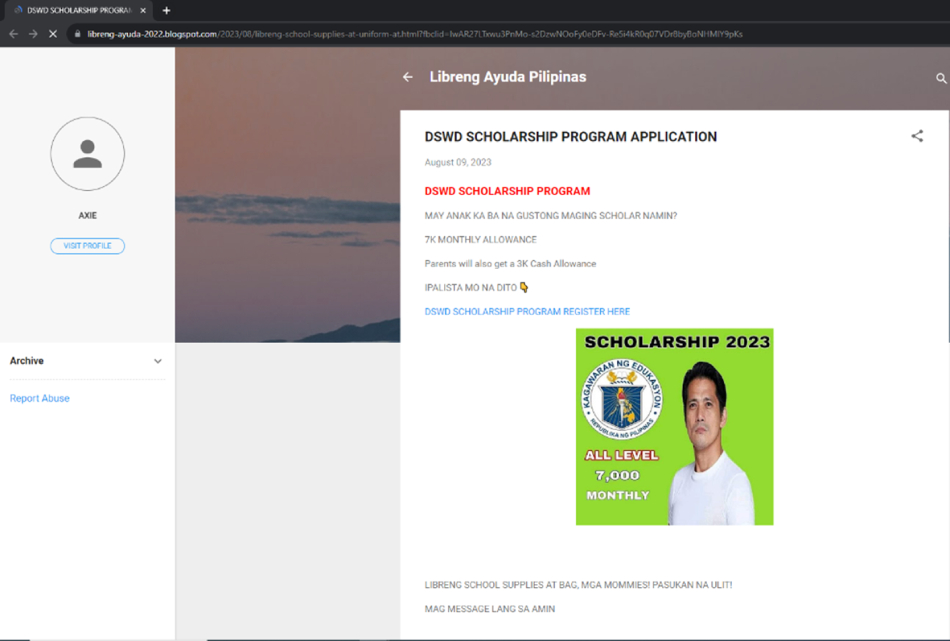Click the browser back arrow
This screenshot has width=950, height=641.
13,34
